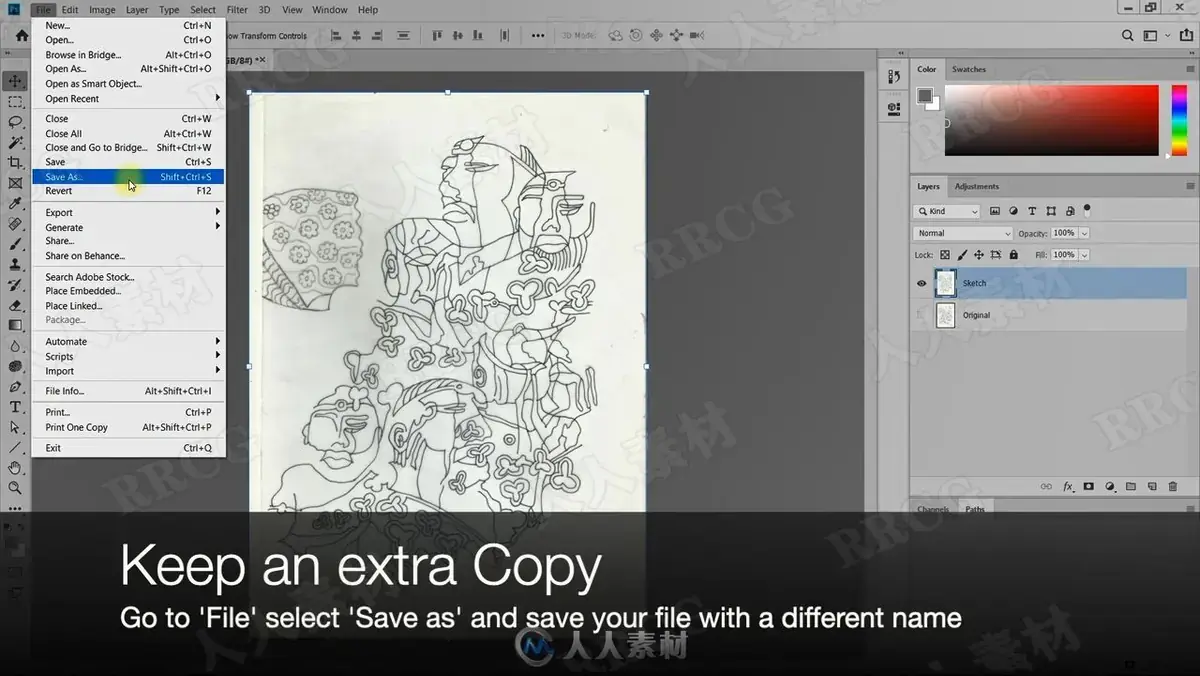
Task: Select the Hand tool
Action: click(x=15, y=467)
